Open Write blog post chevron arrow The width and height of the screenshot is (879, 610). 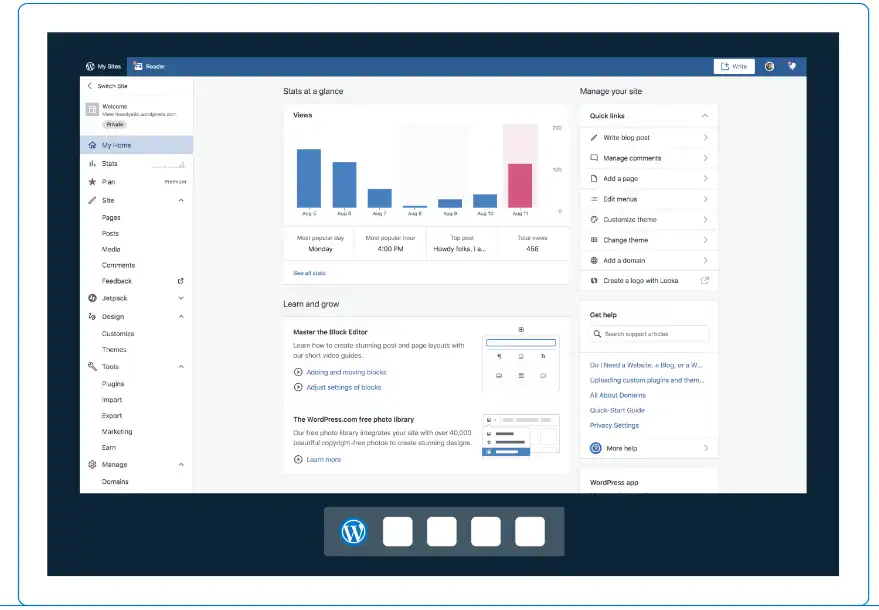(705, 137)
